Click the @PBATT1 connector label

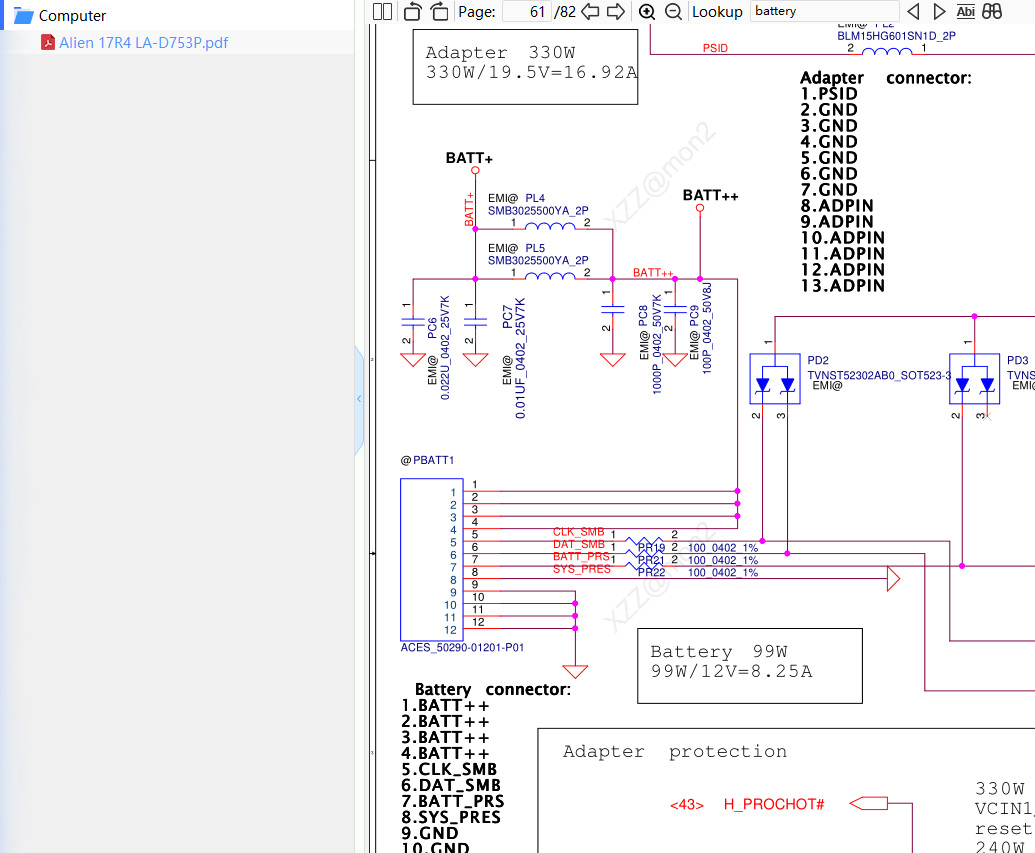click(x=427, y=460)
